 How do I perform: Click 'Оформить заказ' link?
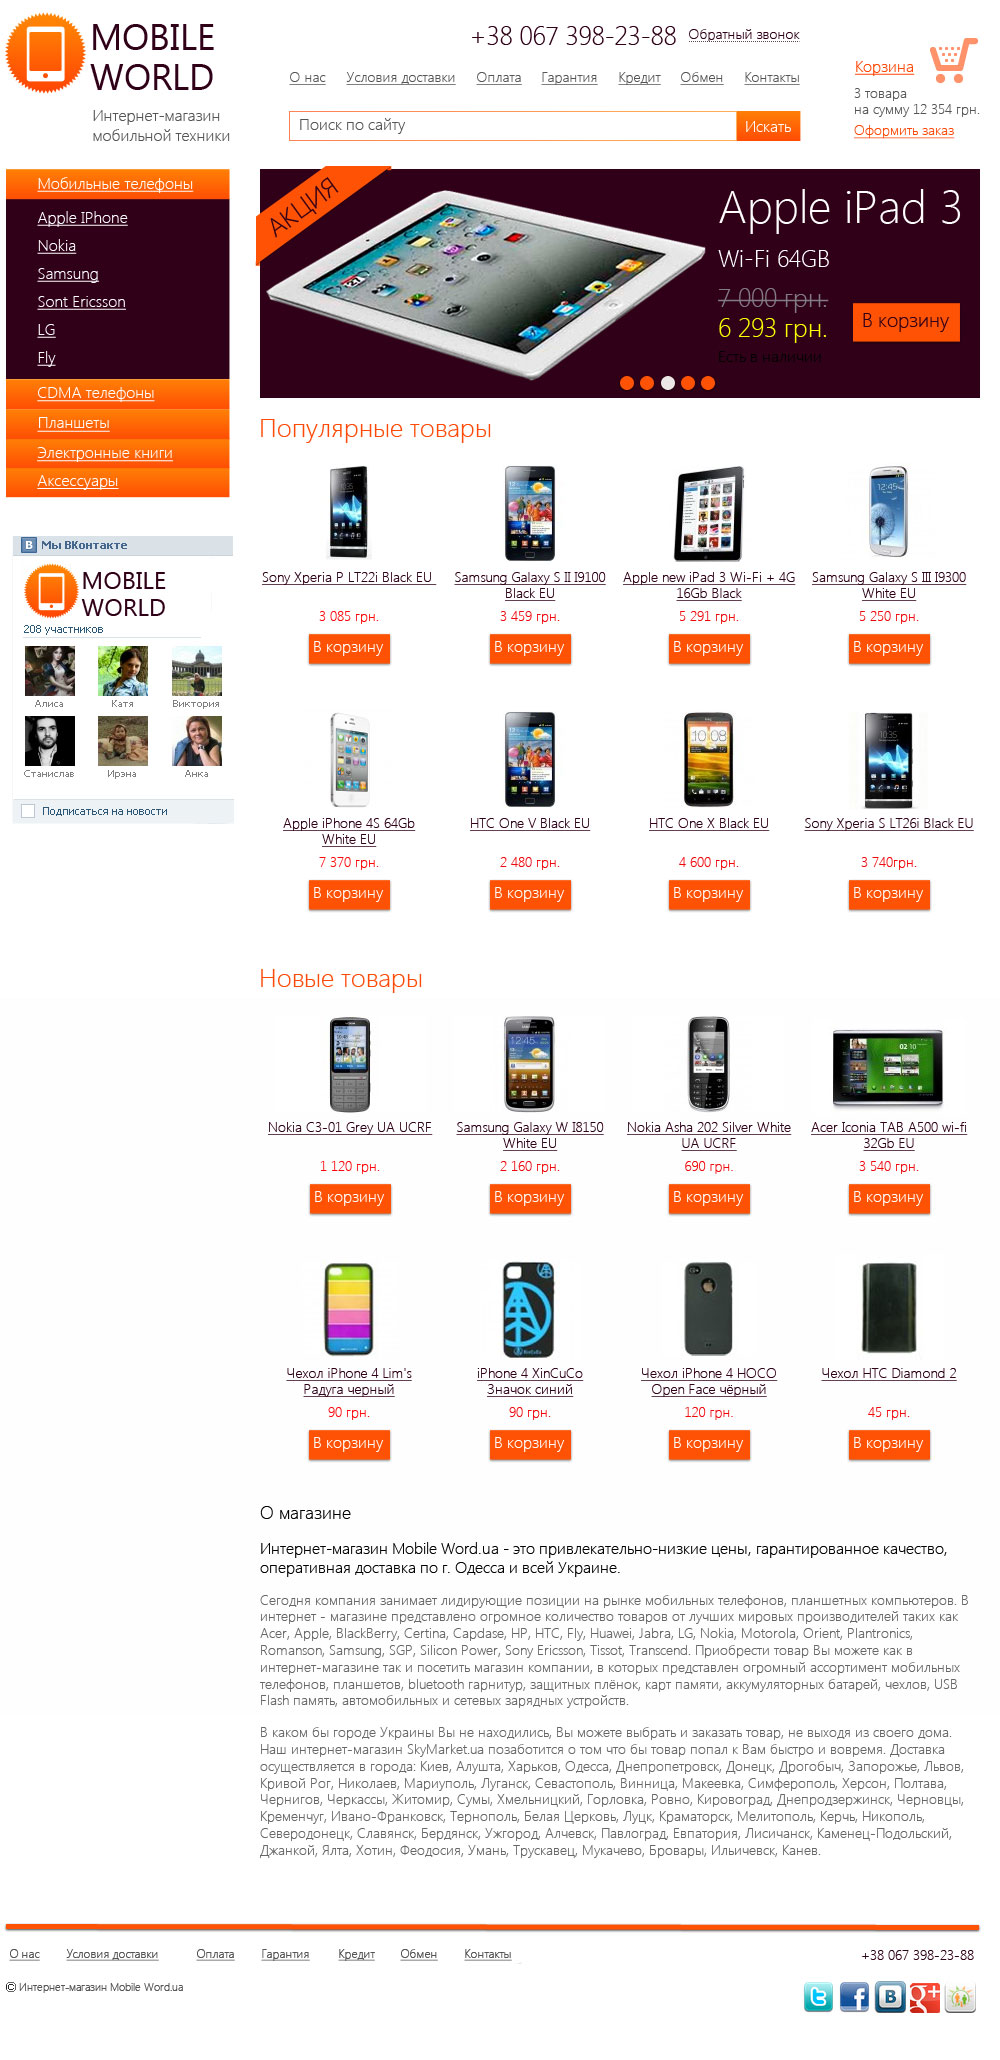click(904, 130)
